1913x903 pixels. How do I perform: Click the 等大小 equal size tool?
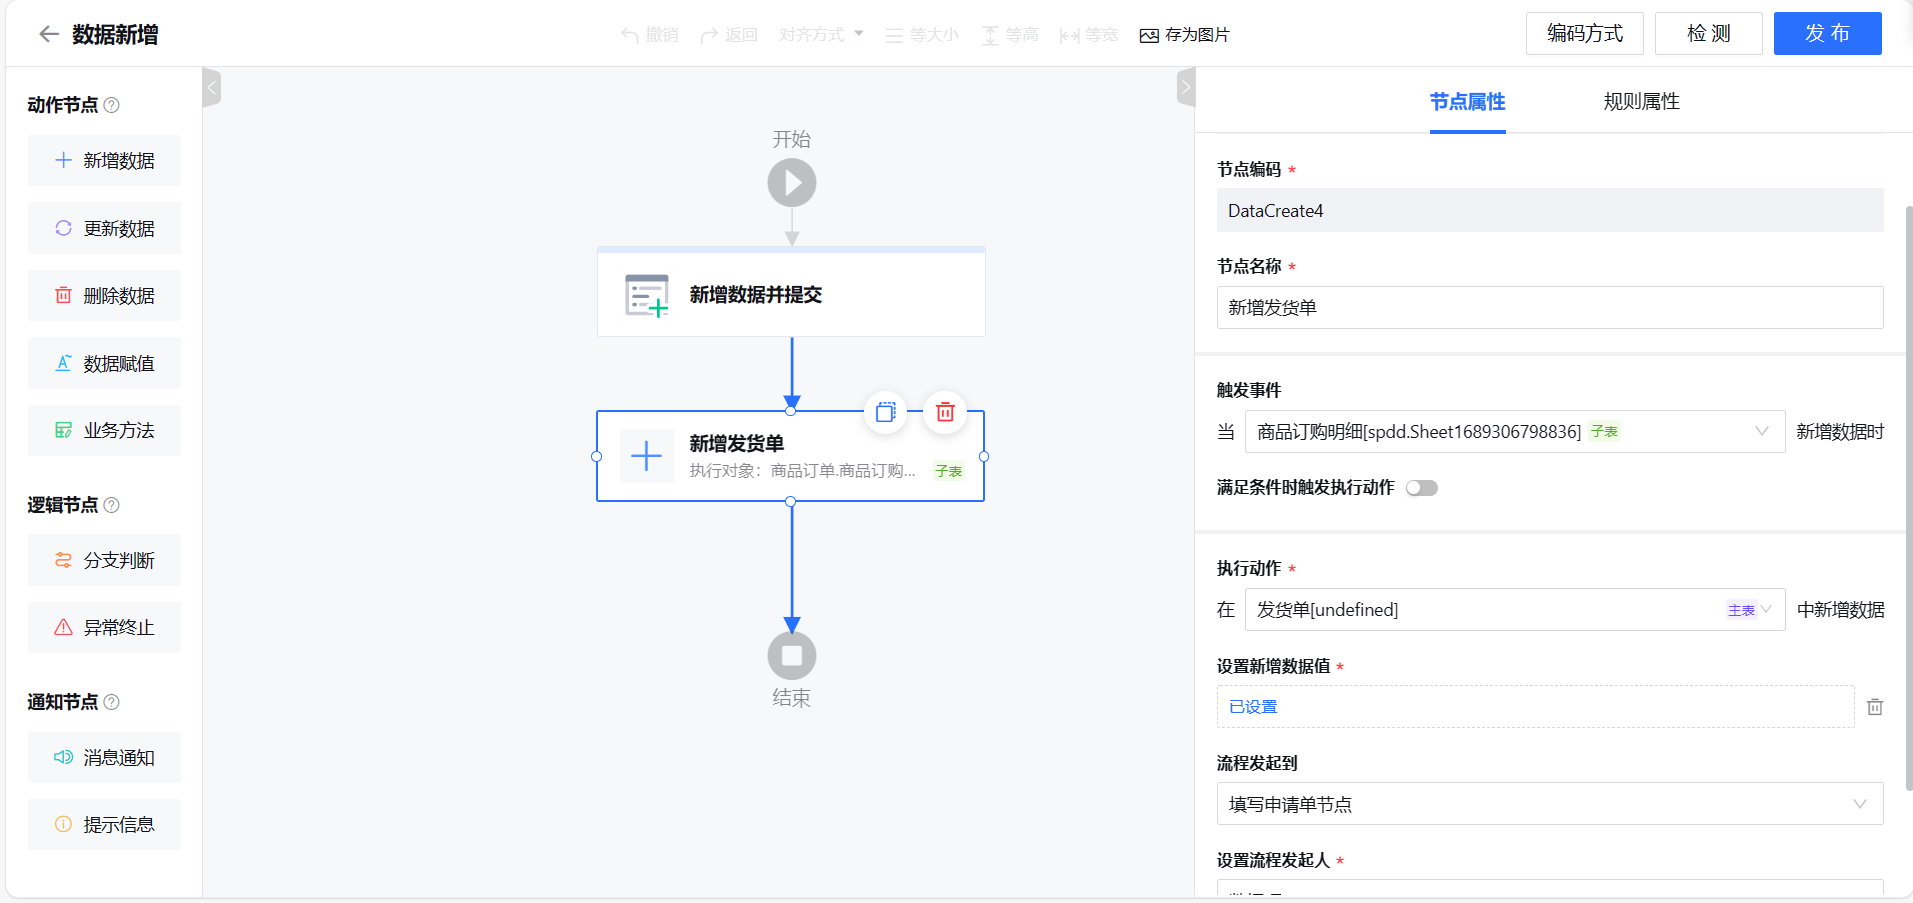coord(922,35)
